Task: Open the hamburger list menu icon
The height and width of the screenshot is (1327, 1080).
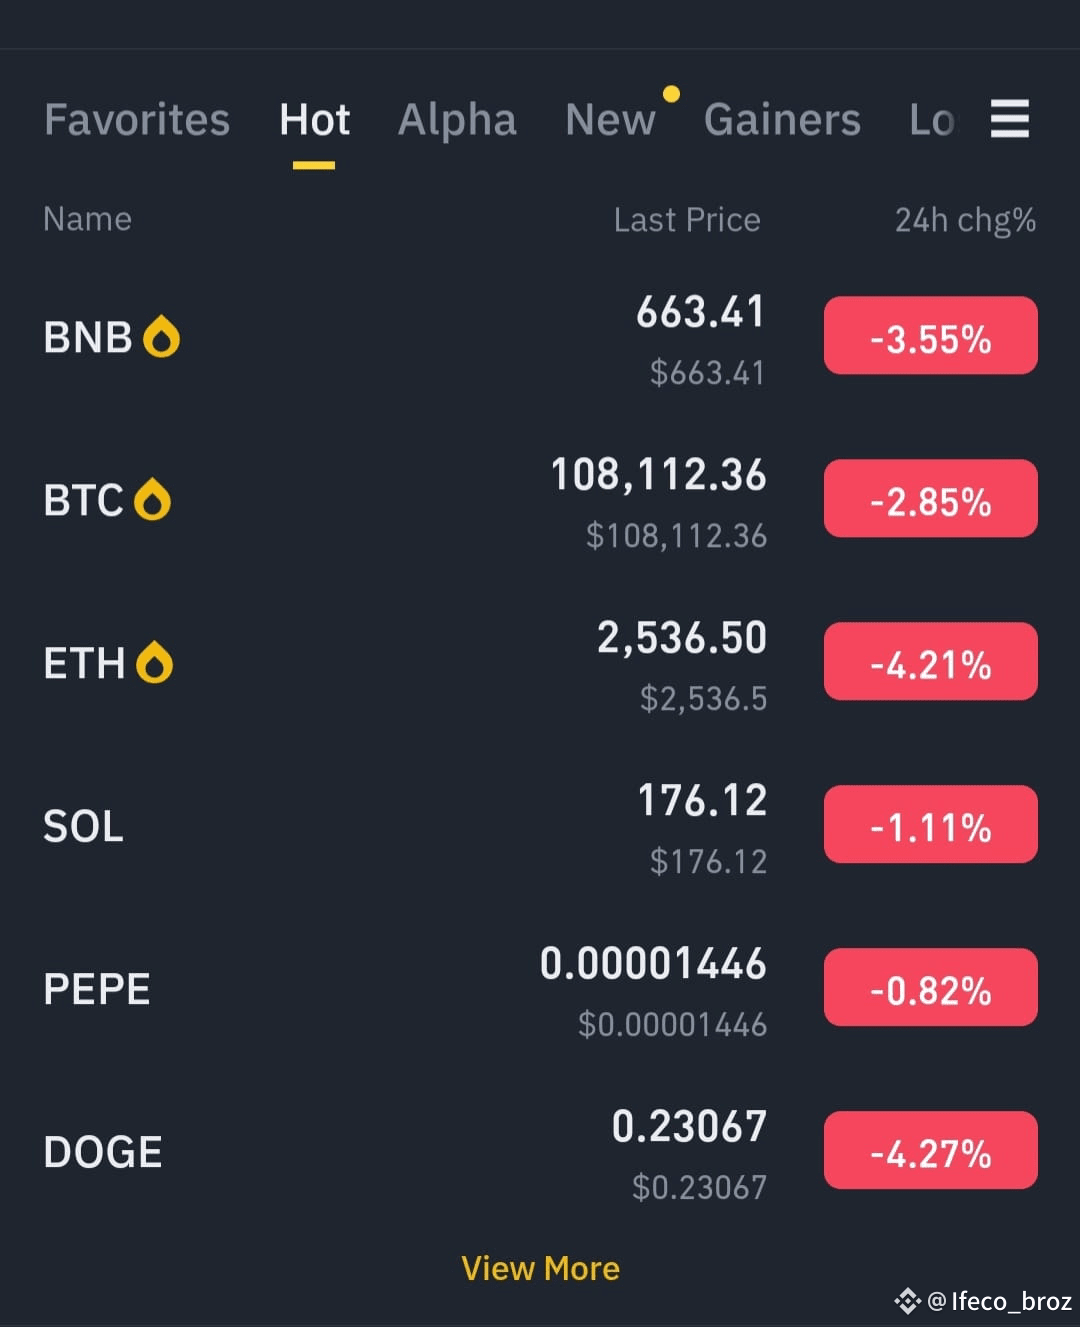Action: click(x=1009, y=119)
